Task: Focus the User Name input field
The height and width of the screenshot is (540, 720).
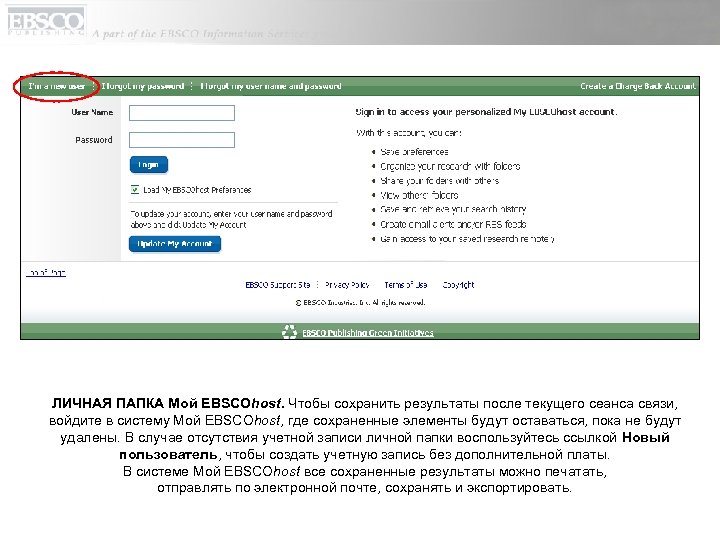Action: click(x=182, y=113)
